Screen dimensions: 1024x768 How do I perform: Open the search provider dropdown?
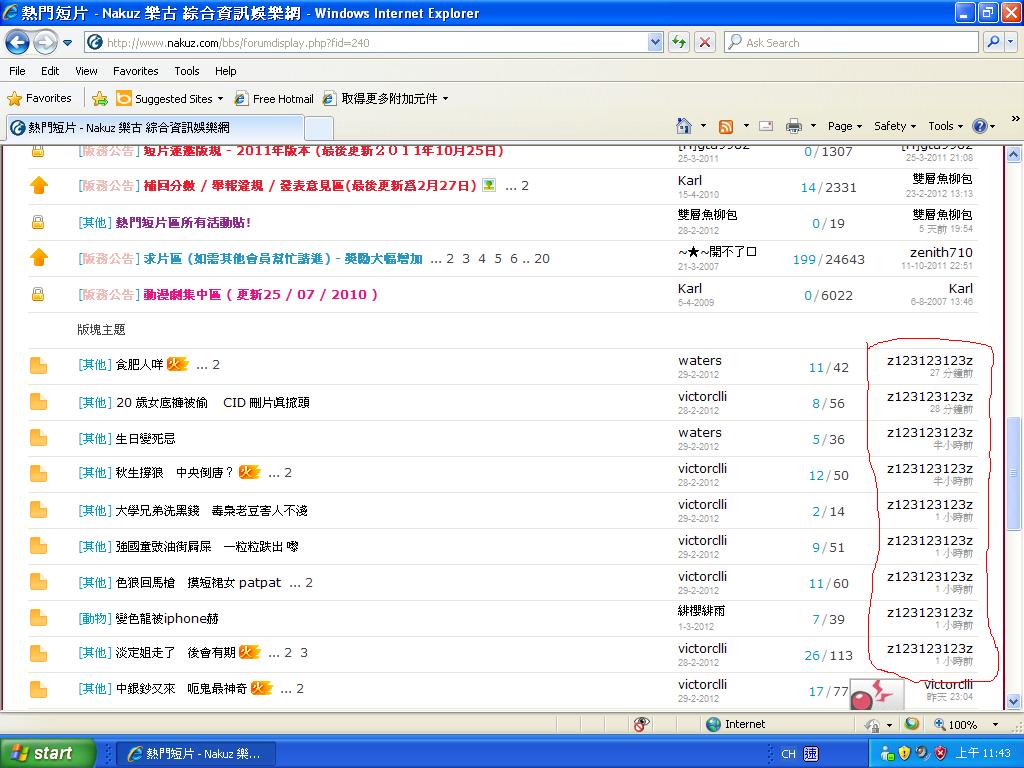pos(1010,43)
